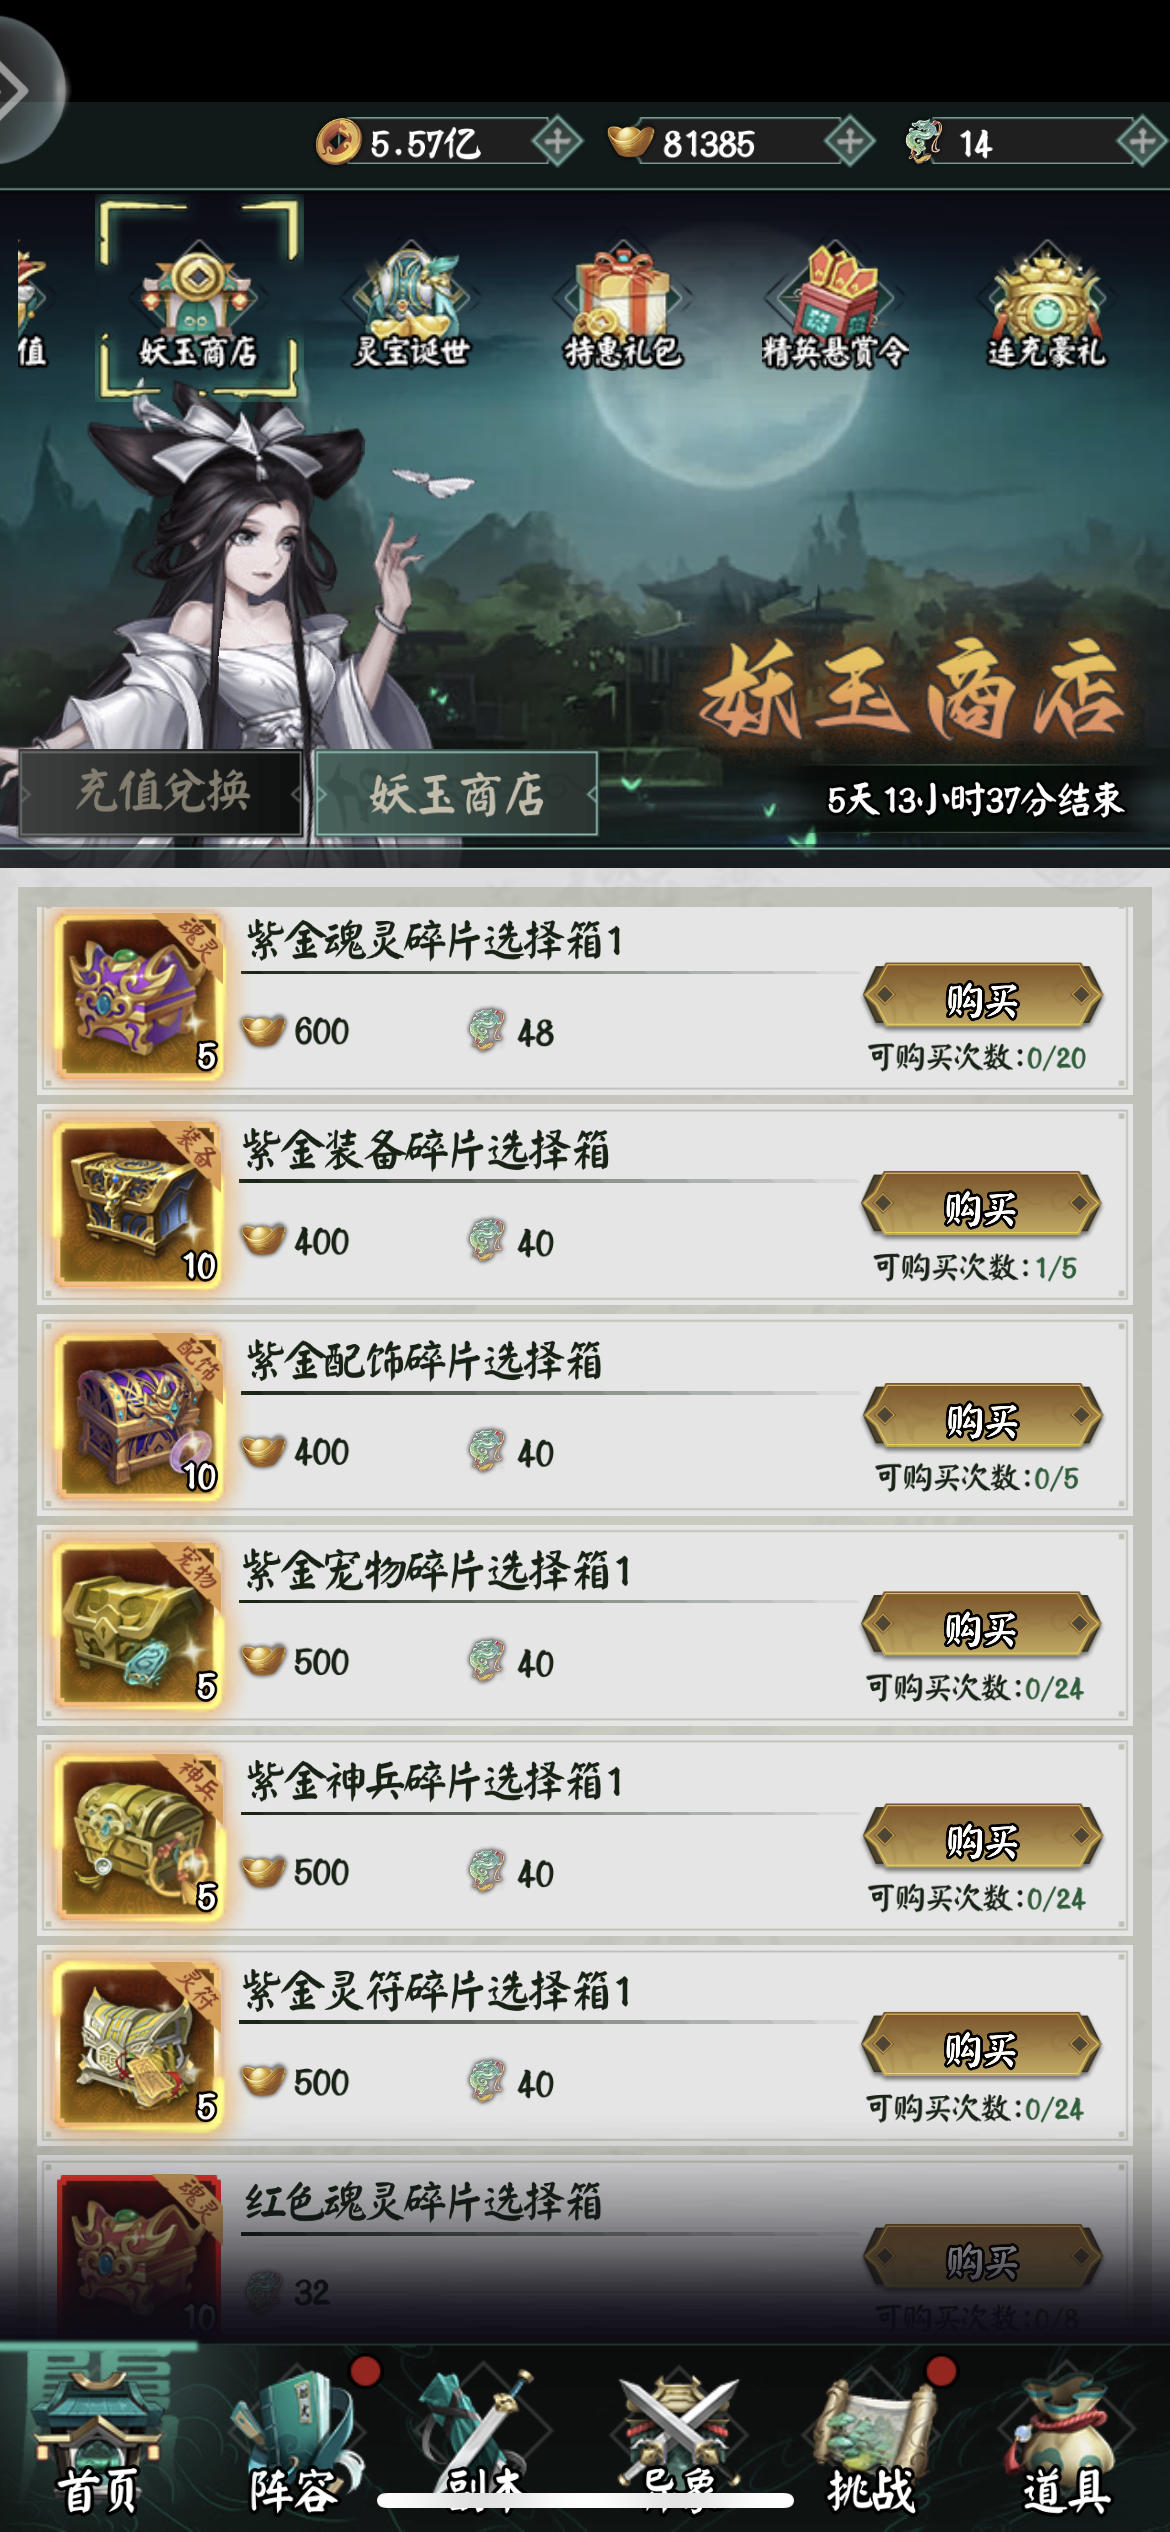Buy 紫金魂灵碎片选择箱1
This screenshot has height=2532, width=1170.
(x=982, y=997)
